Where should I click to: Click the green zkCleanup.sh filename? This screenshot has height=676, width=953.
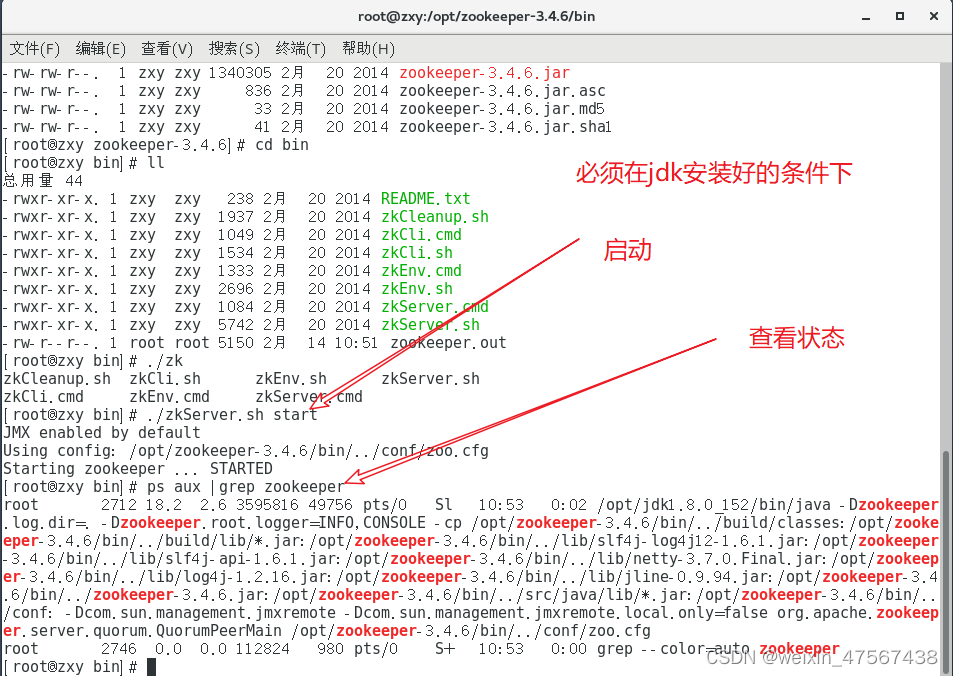435,217
